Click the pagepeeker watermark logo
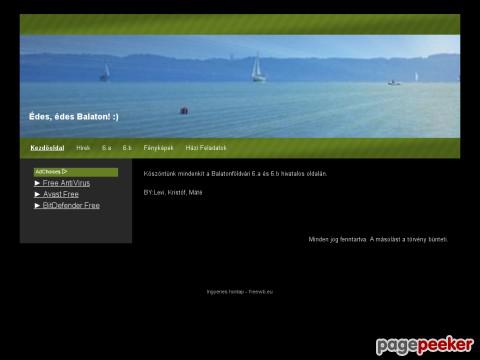The width and height of the screenshot is (480, 360). (x=425, y=346)
